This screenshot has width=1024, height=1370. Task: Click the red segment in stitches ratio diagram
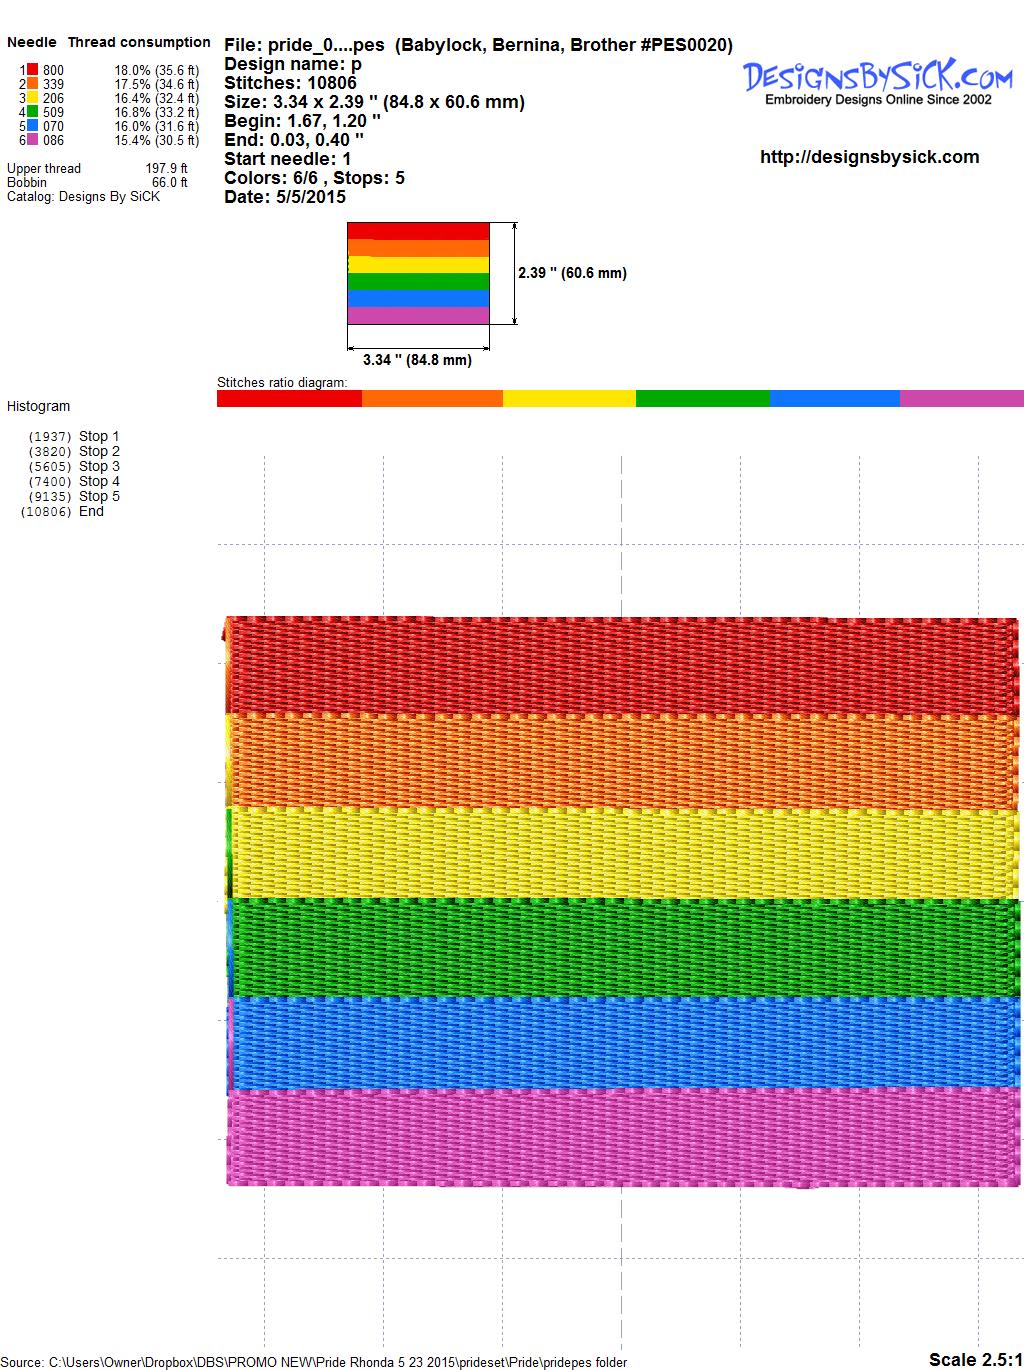[289, 399]
